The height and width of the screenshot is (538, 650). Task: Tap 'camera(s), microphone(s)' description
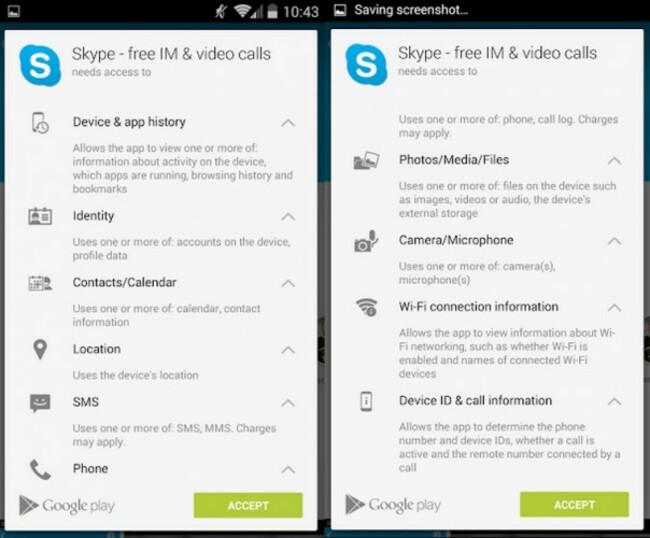[x=477, y=273]
